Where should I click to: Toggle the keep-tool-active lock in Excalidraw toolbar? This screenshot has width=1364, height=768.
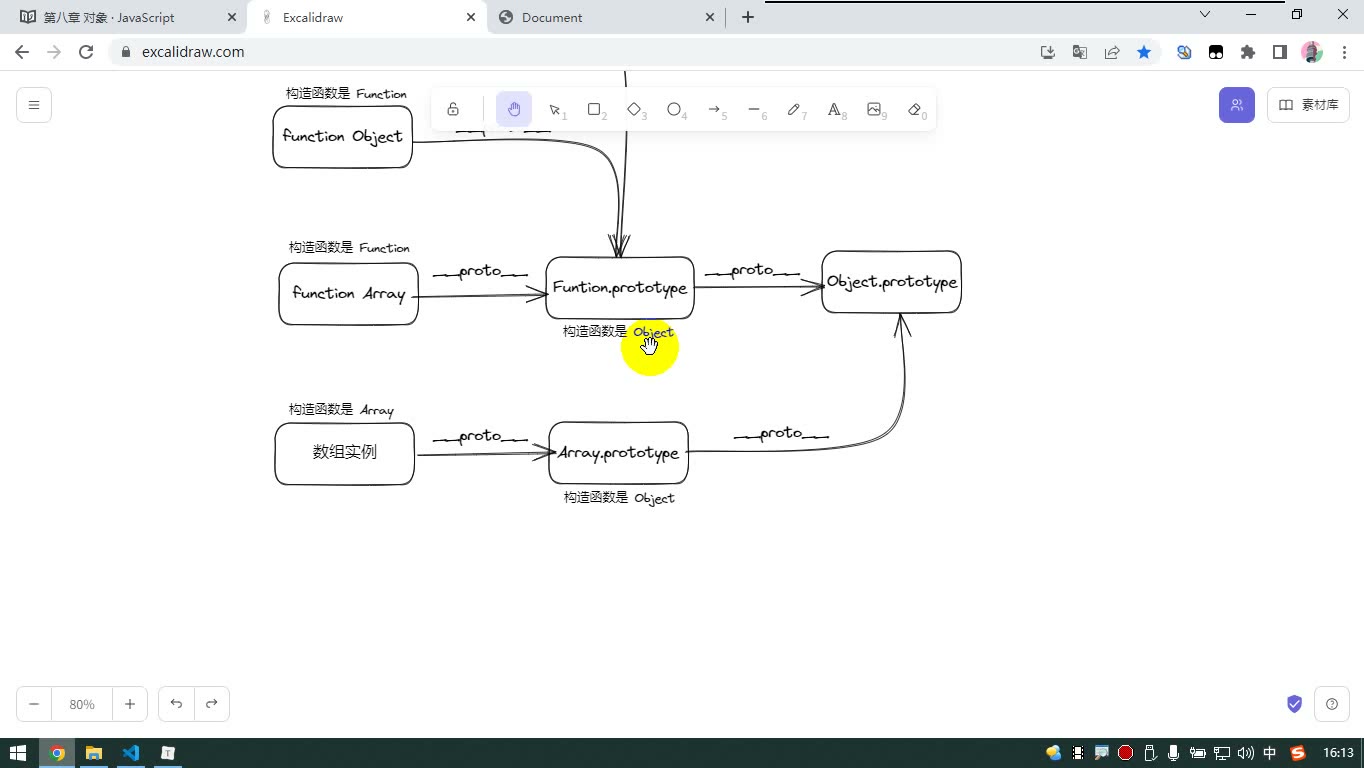pos(453,110)
